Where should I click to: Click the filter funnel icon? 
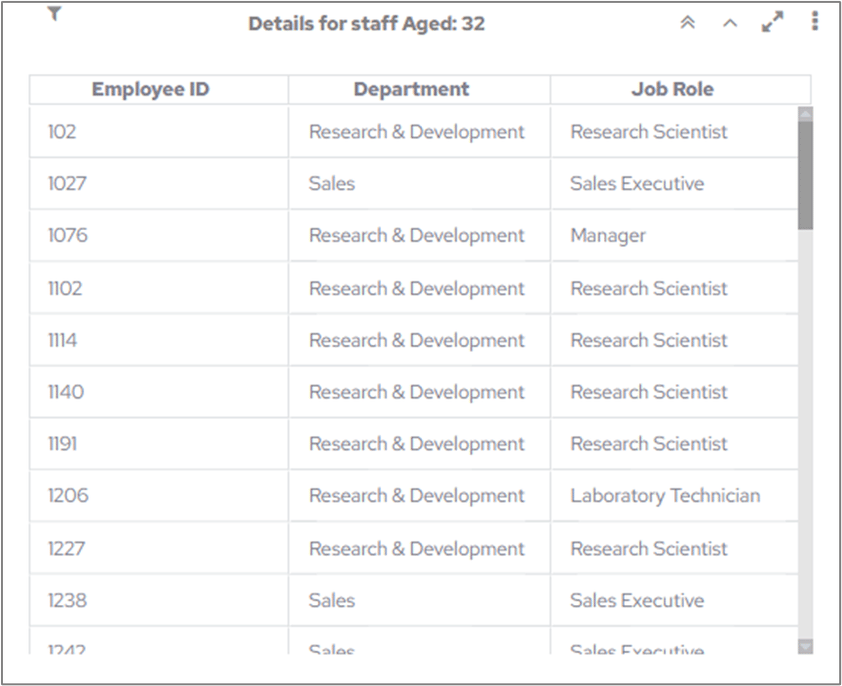tap(54, 13)
